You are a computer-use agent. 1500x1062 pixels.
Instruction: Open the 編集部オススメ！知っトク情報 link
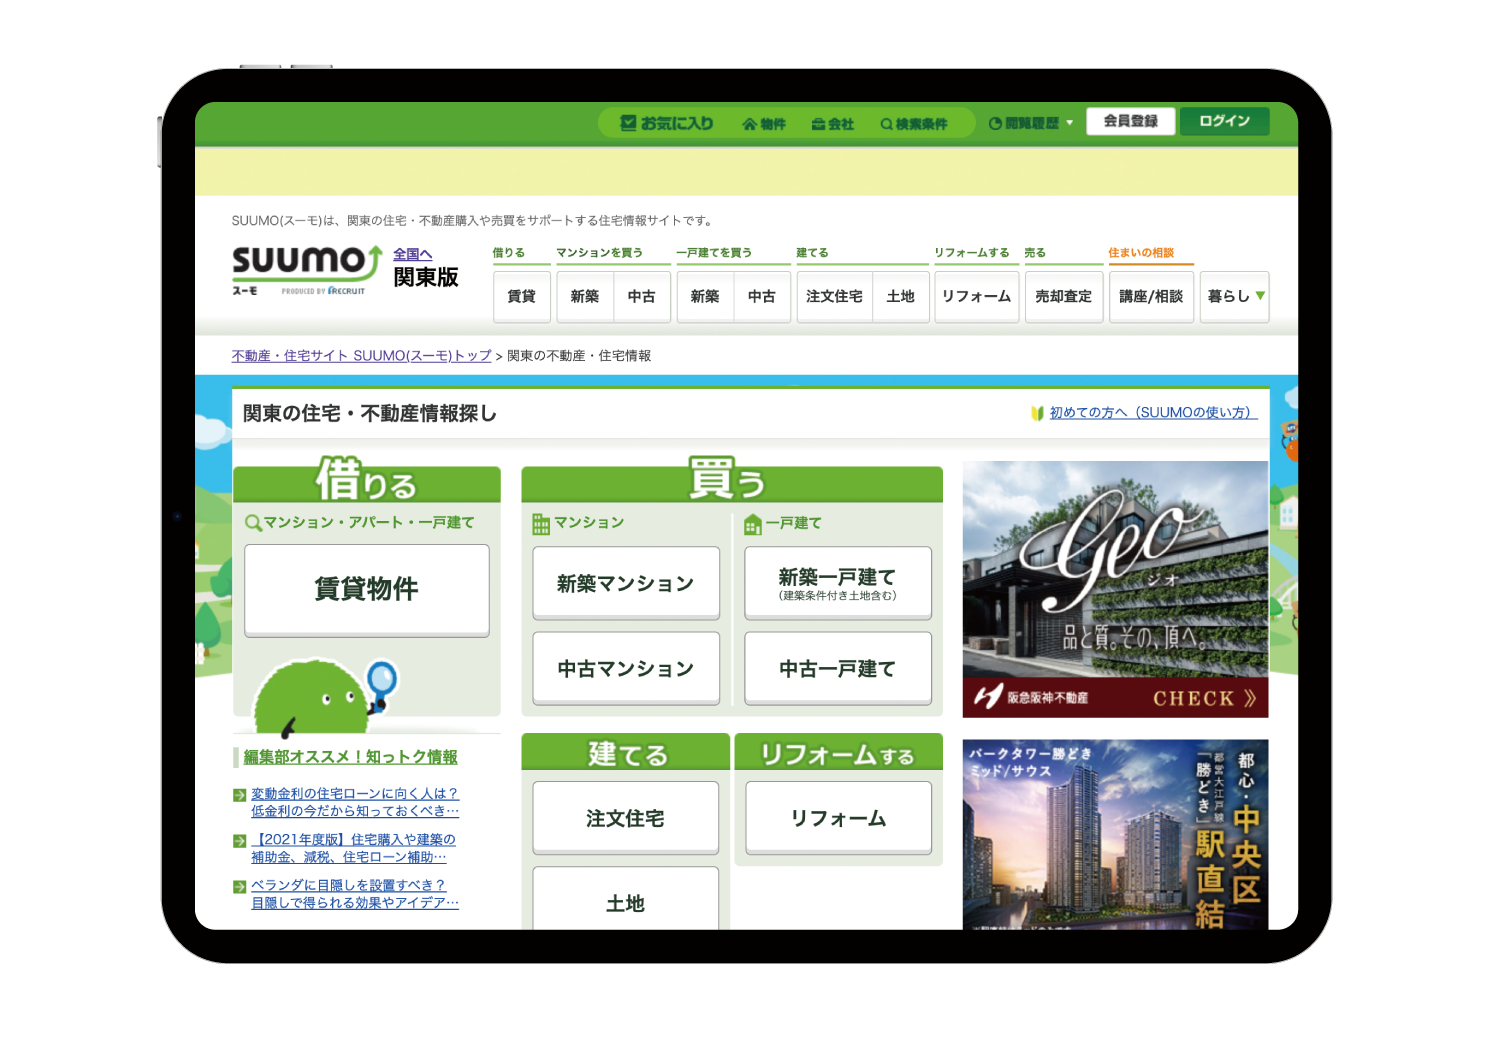[x=351, y=757]
